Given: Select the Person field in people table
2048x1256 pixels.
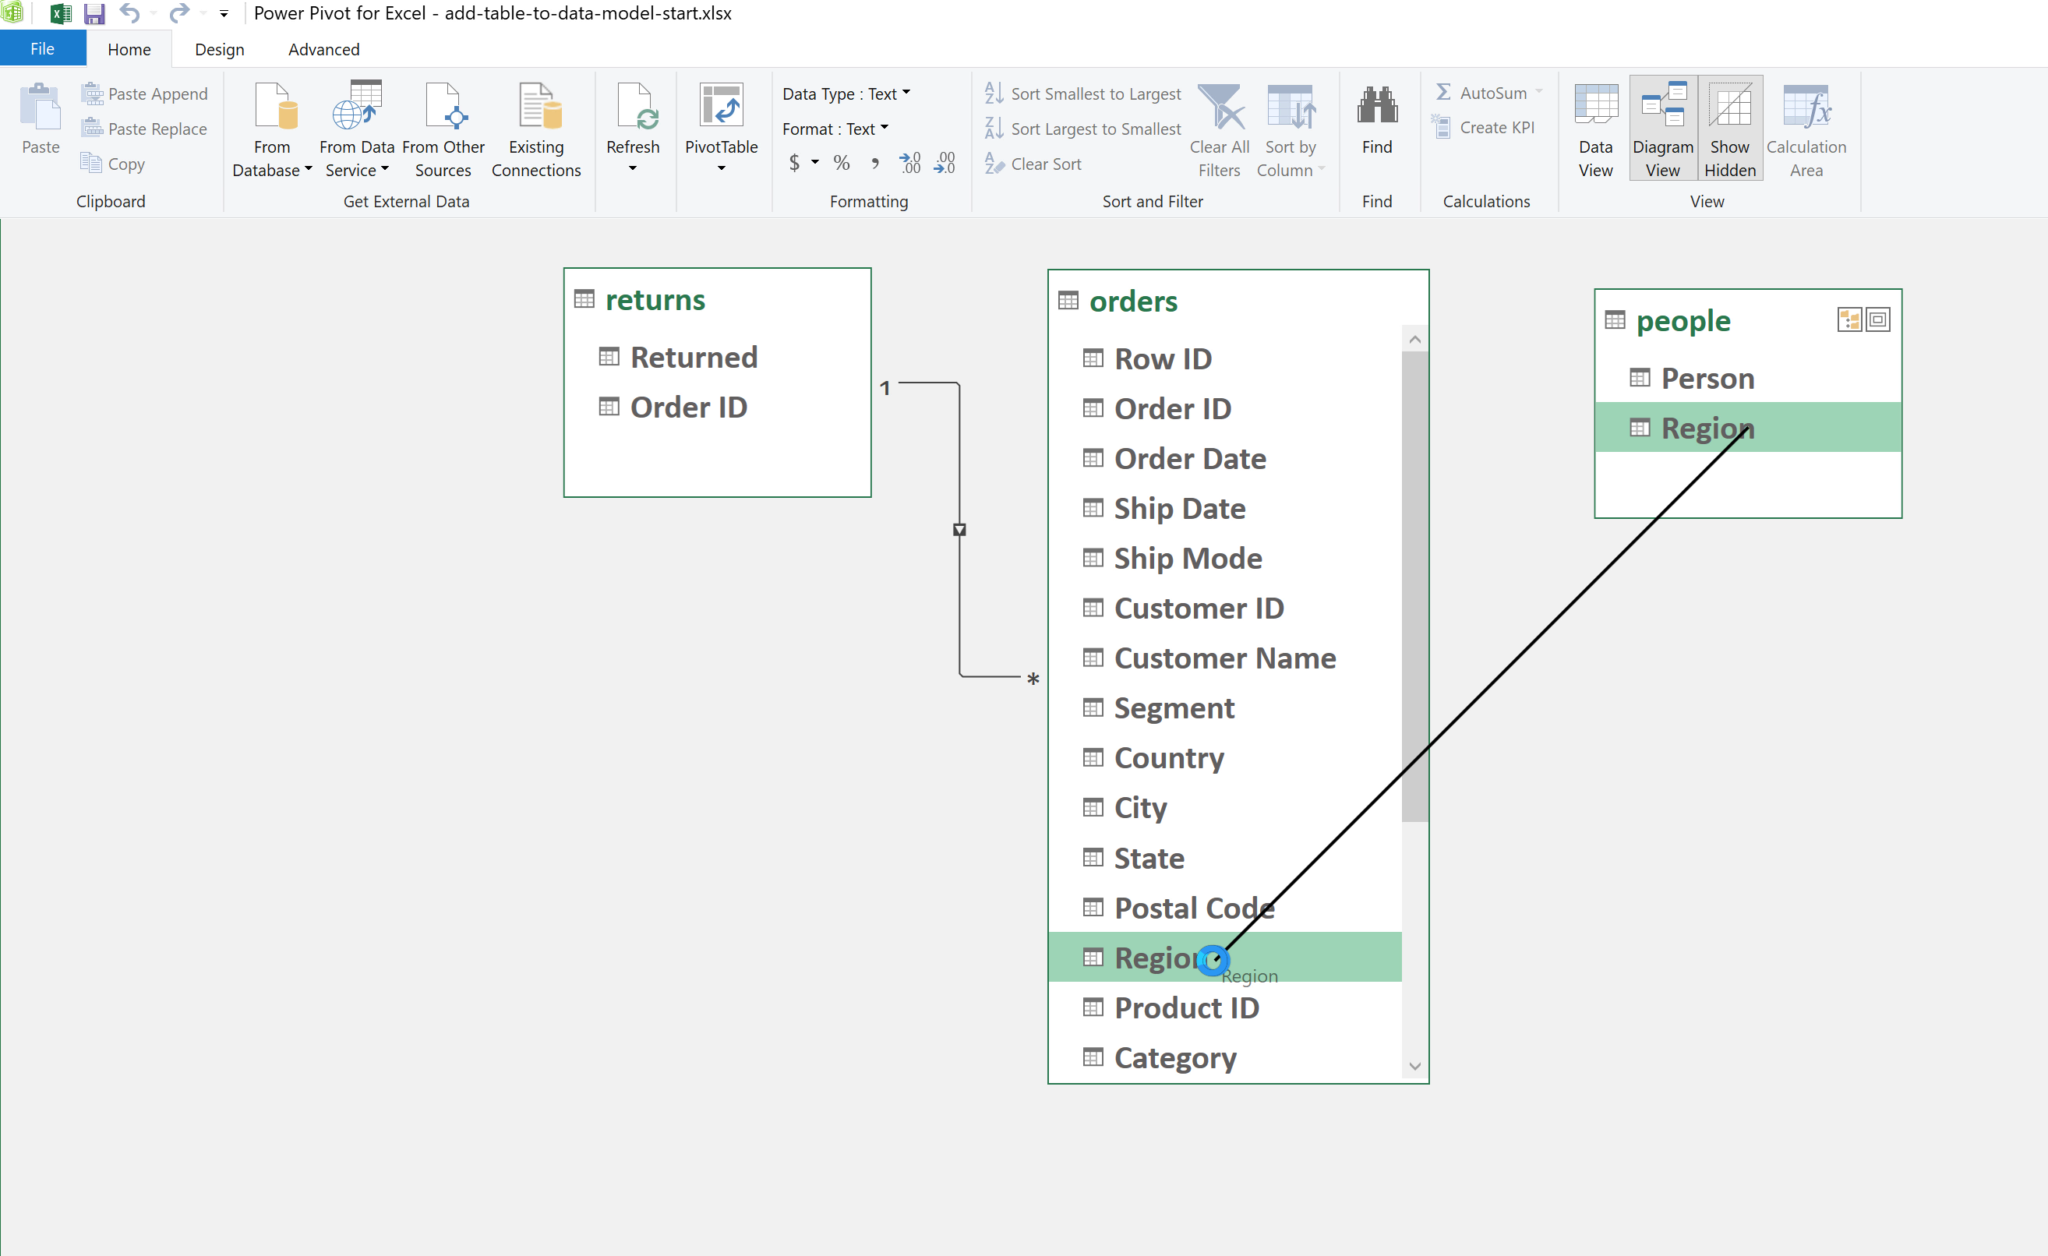Looking at the screenshot, I should click(x=1706, y=377).
